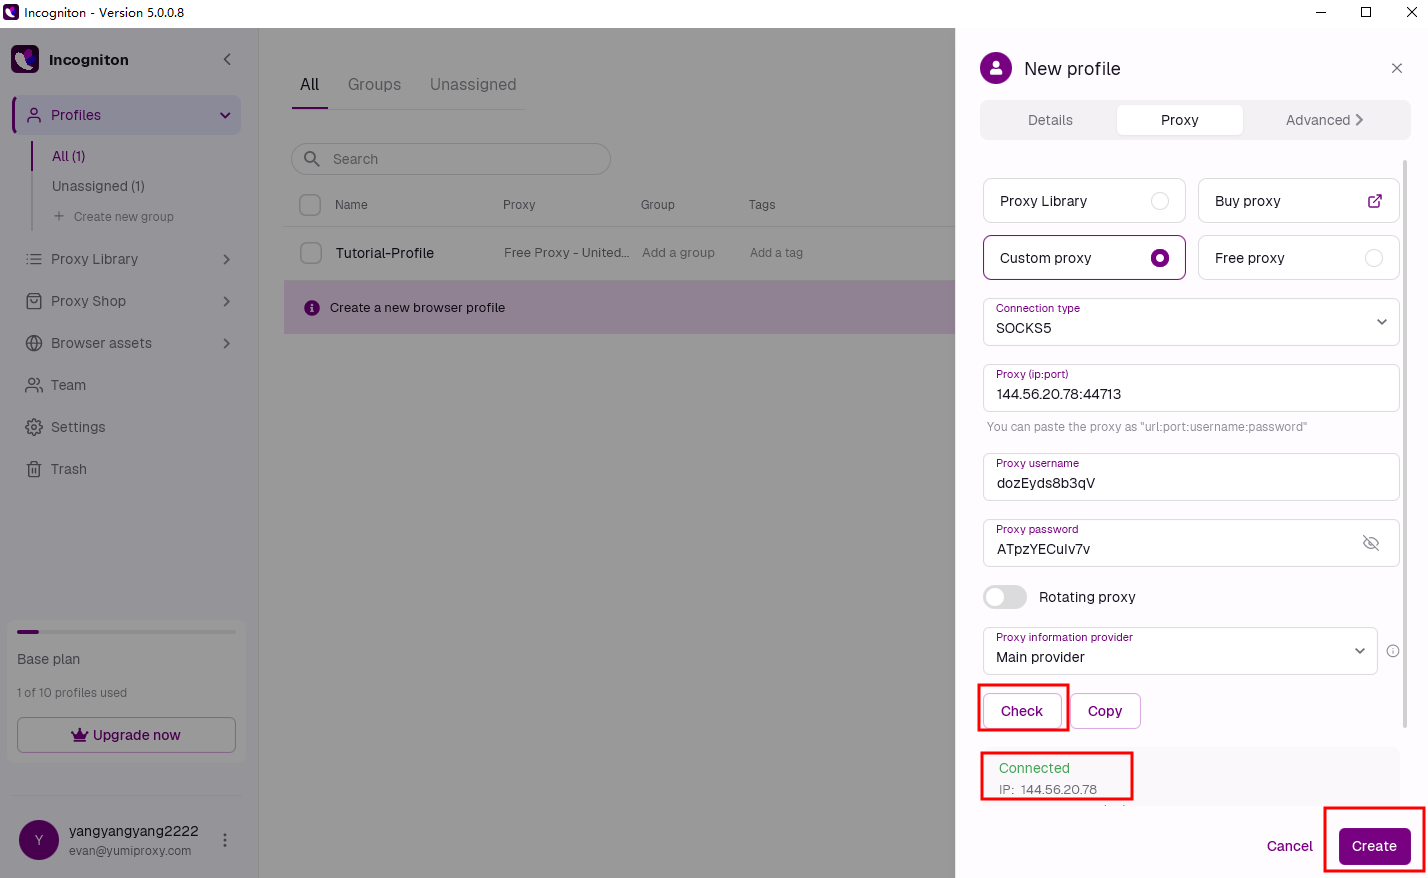Click the user avatar Y circle

[x=39, y=840]
